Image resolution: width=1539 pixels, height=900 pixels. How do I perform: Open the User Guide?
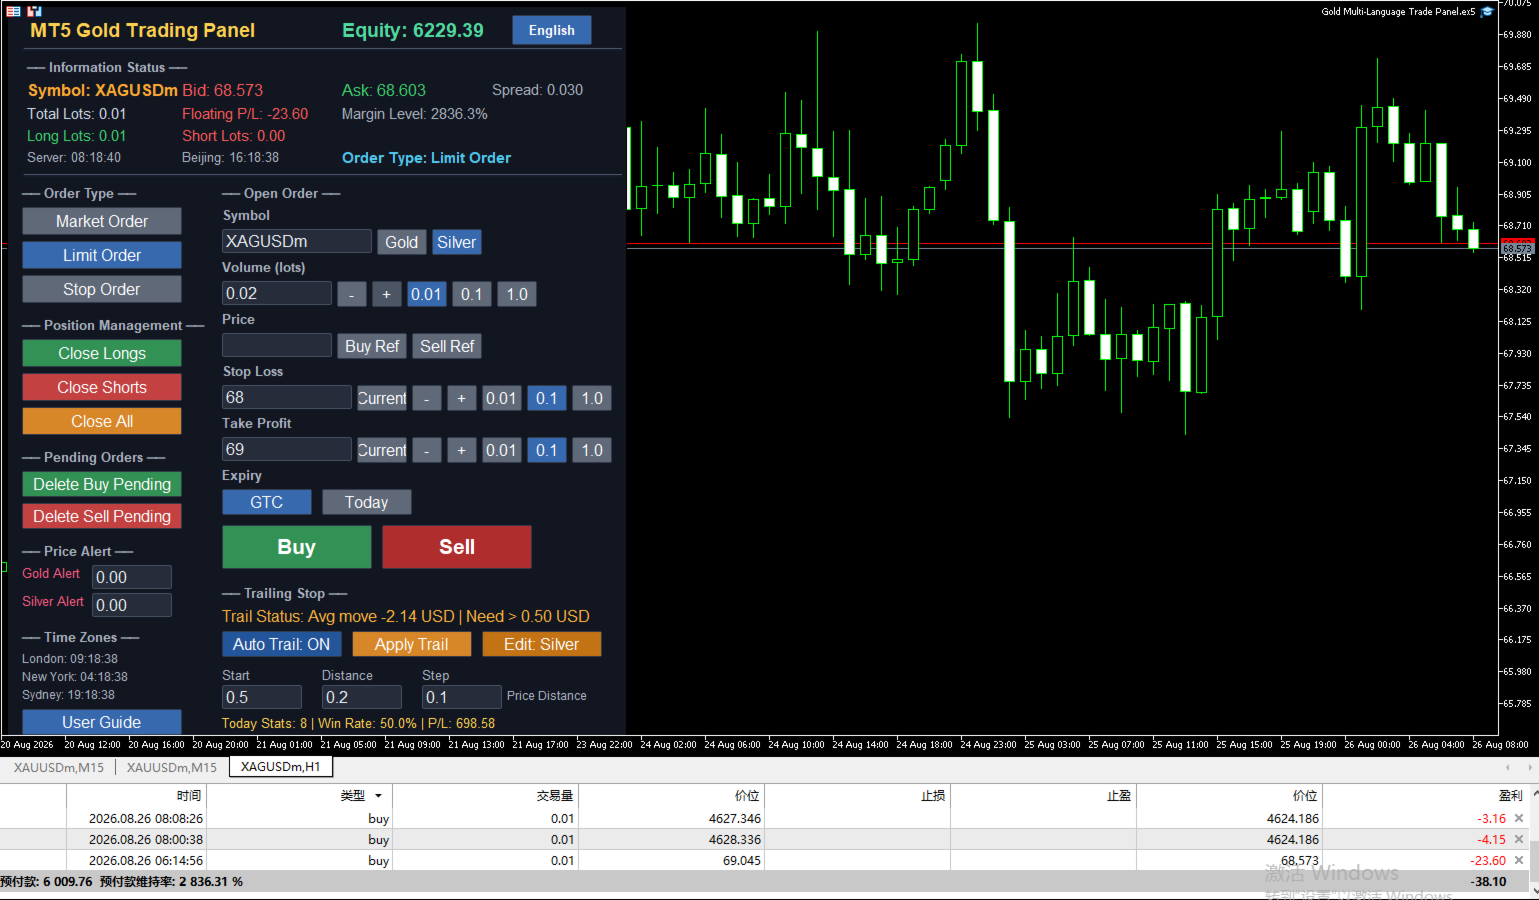102,722
